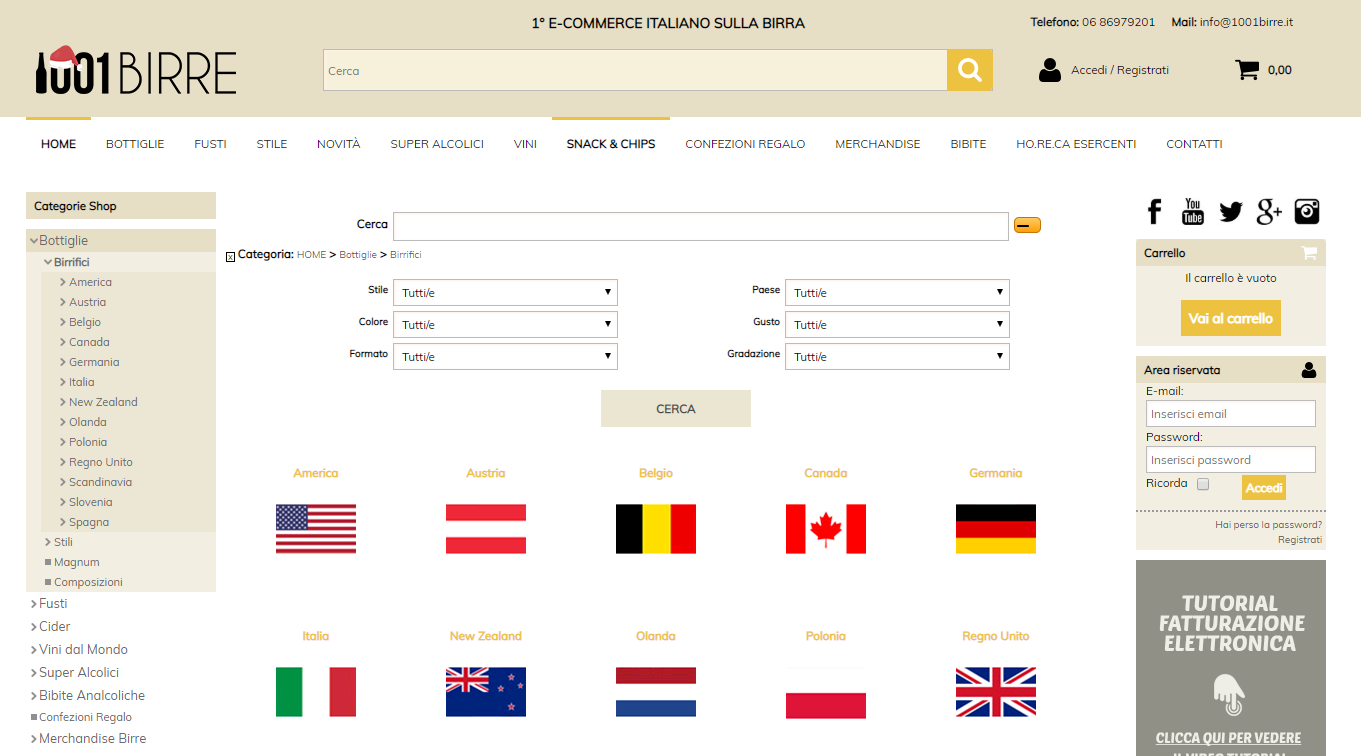Image resolution: width=1361 pixels, height=756 pixels.
Task: Select the Italia flag
Action: [316, 692]
